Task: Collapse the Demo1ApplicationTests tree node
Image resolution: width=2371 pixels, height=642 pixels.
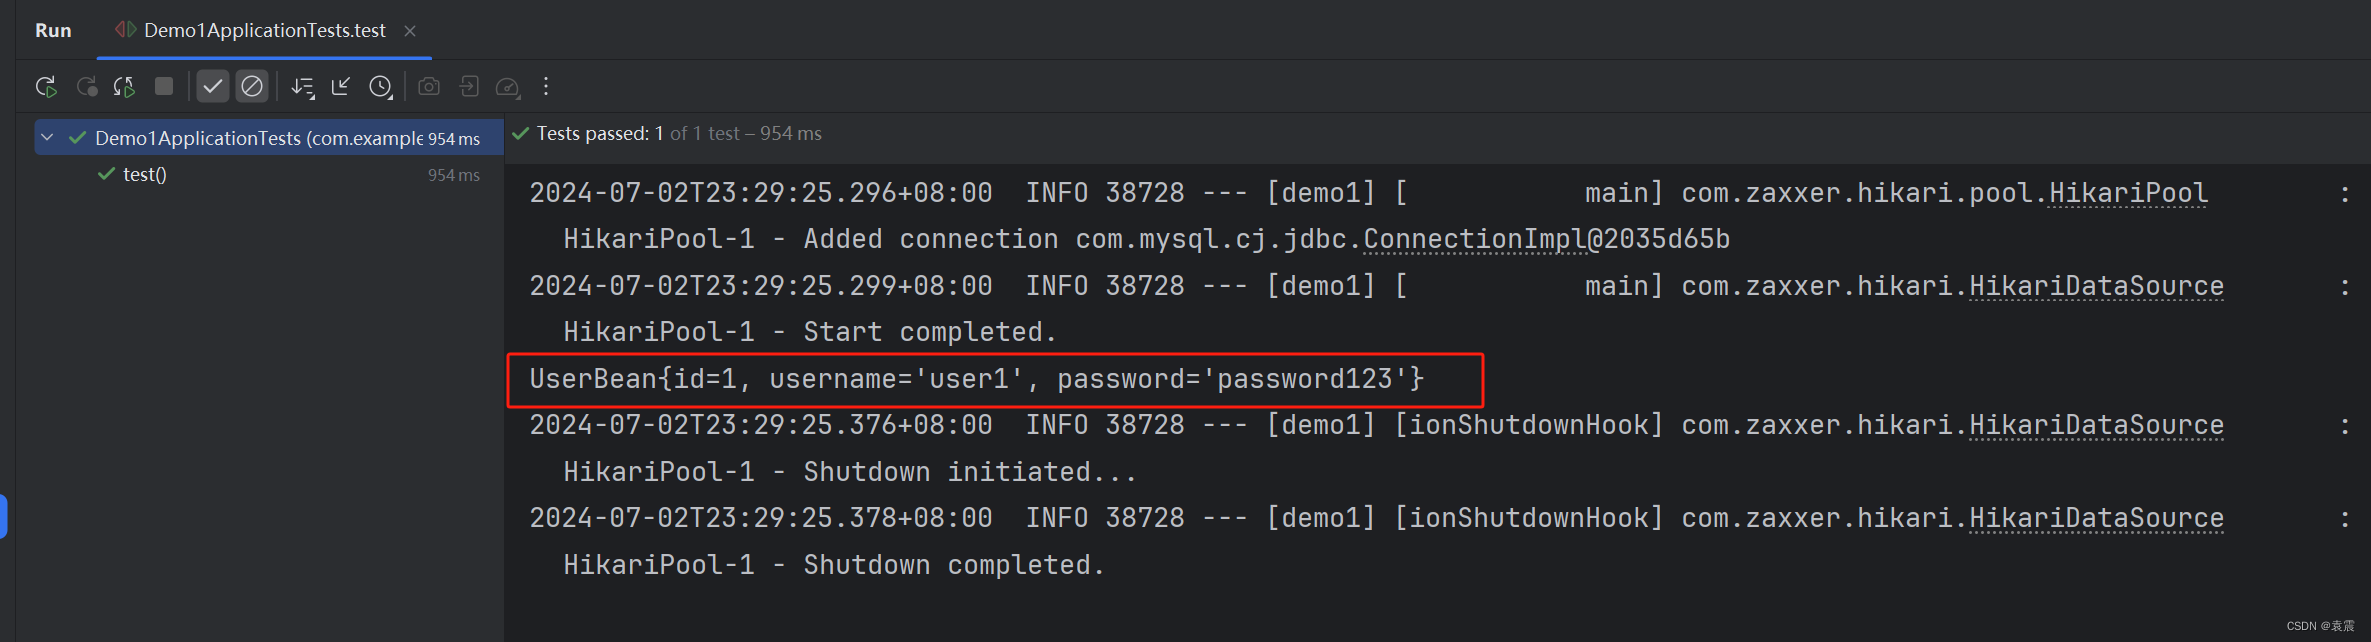Action: click(46, 137)
